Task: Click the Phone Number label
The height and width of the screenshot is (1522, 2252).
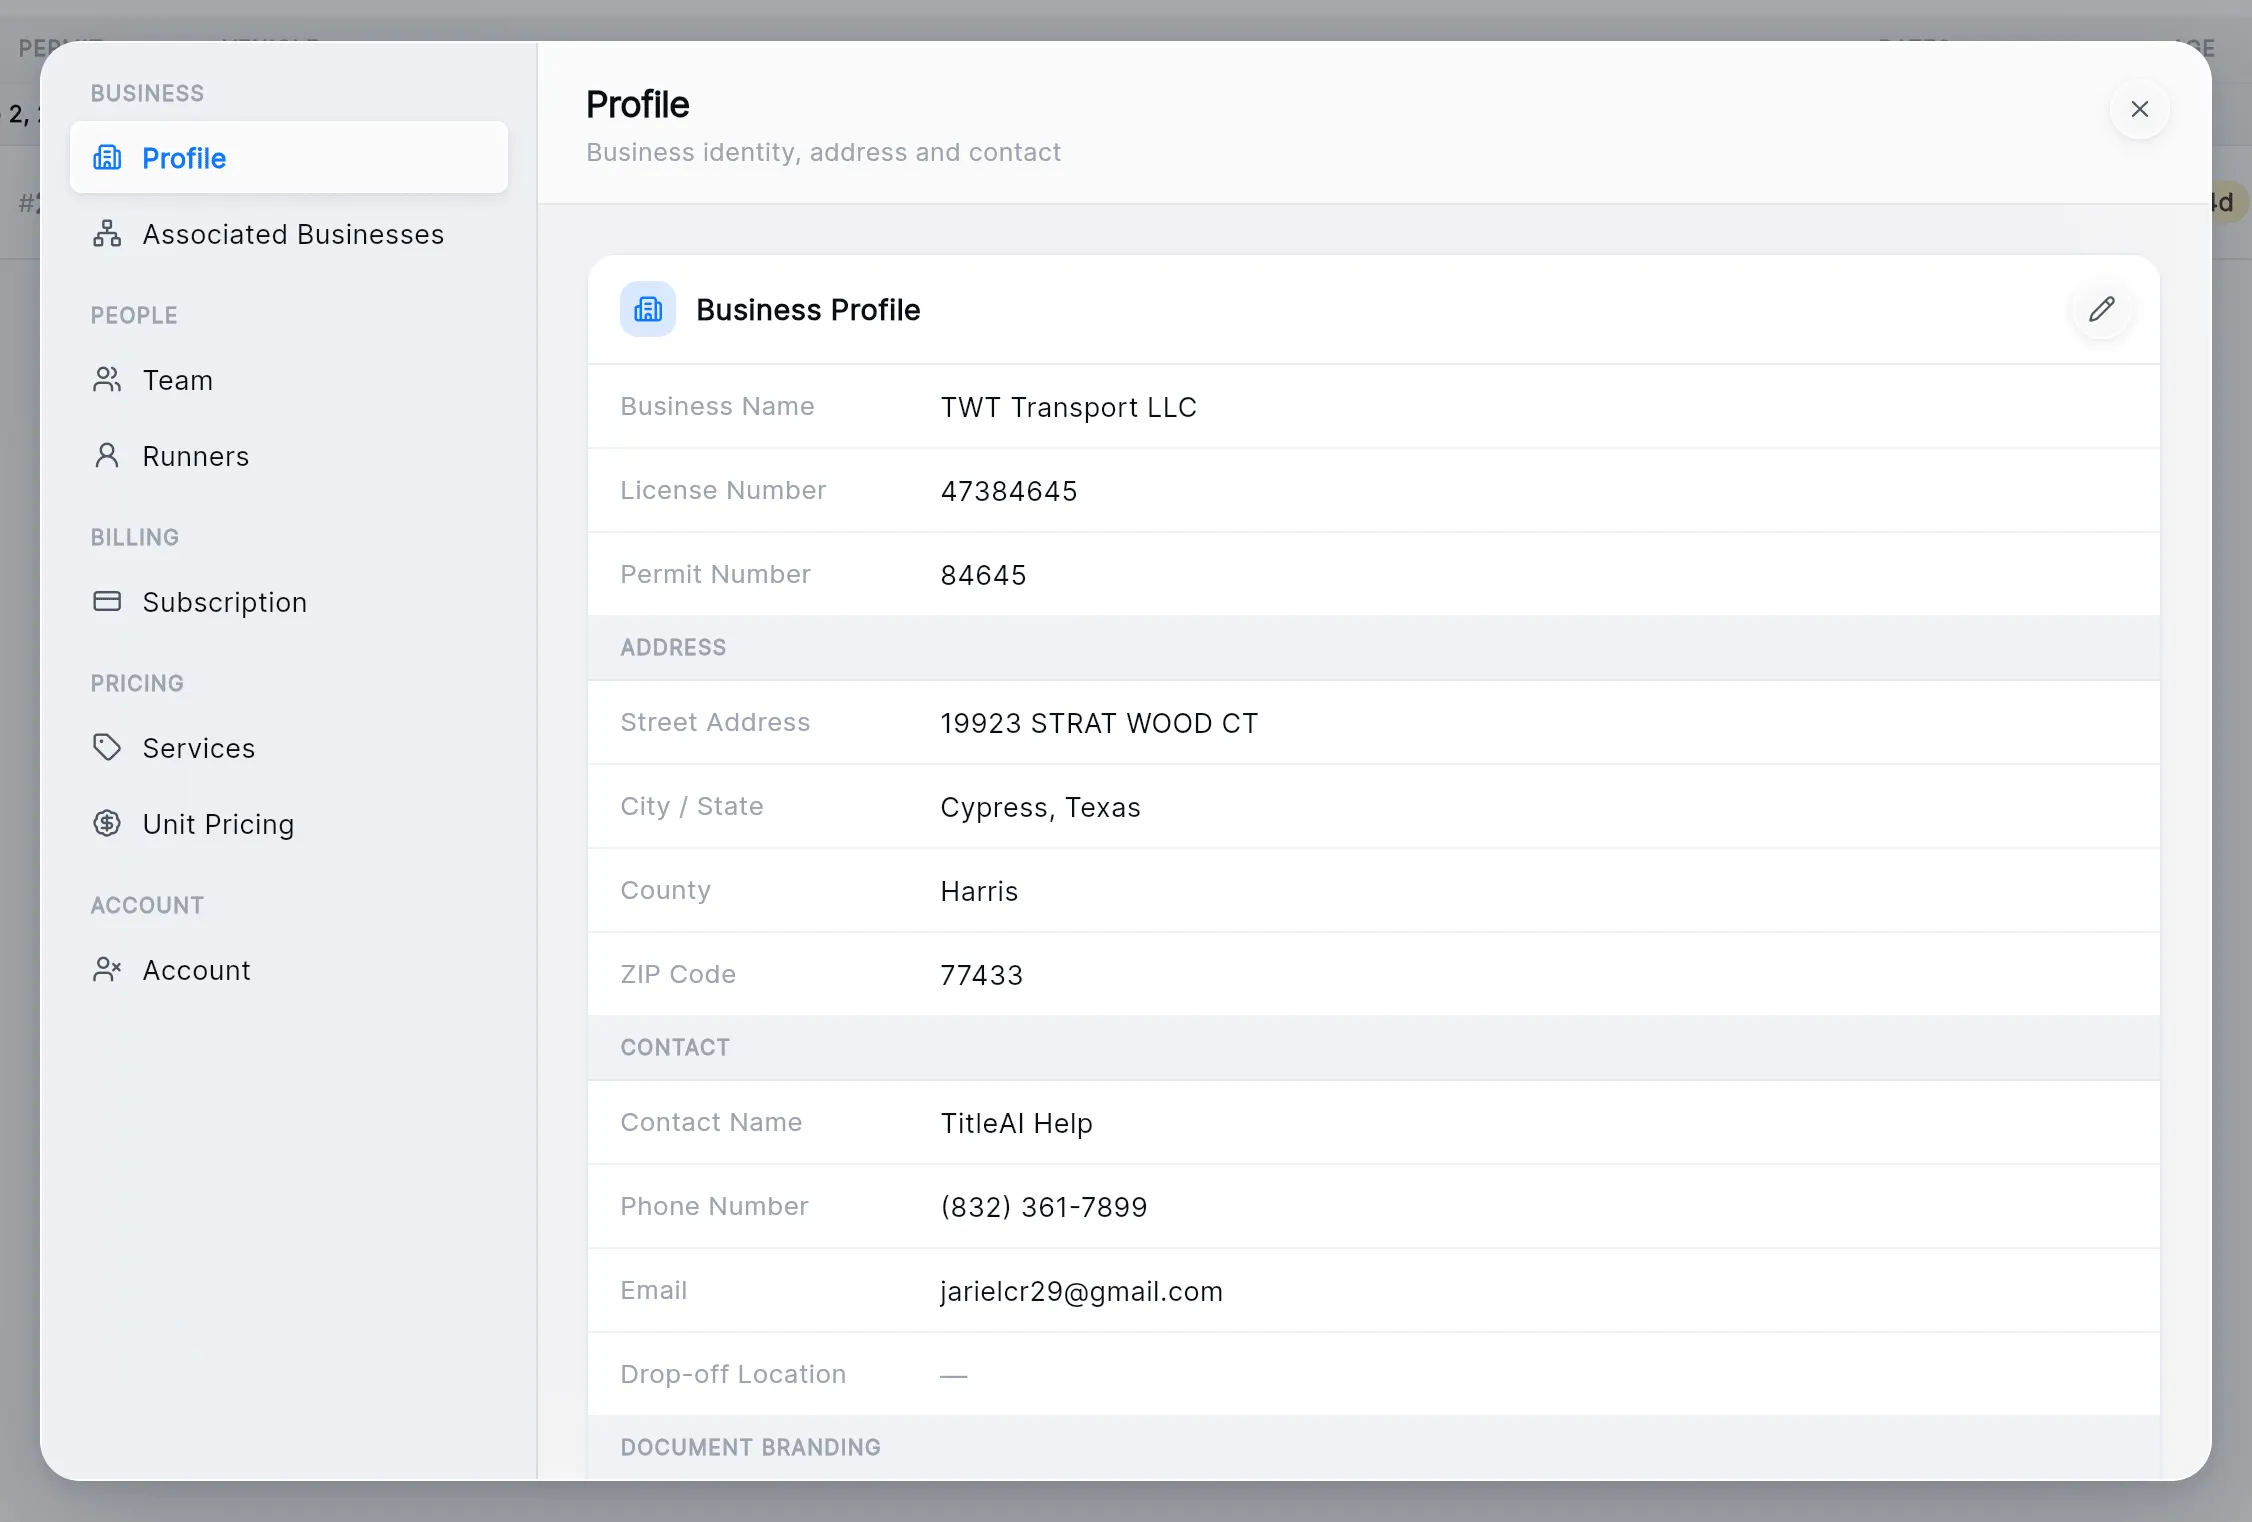Action: [714, 1206]
